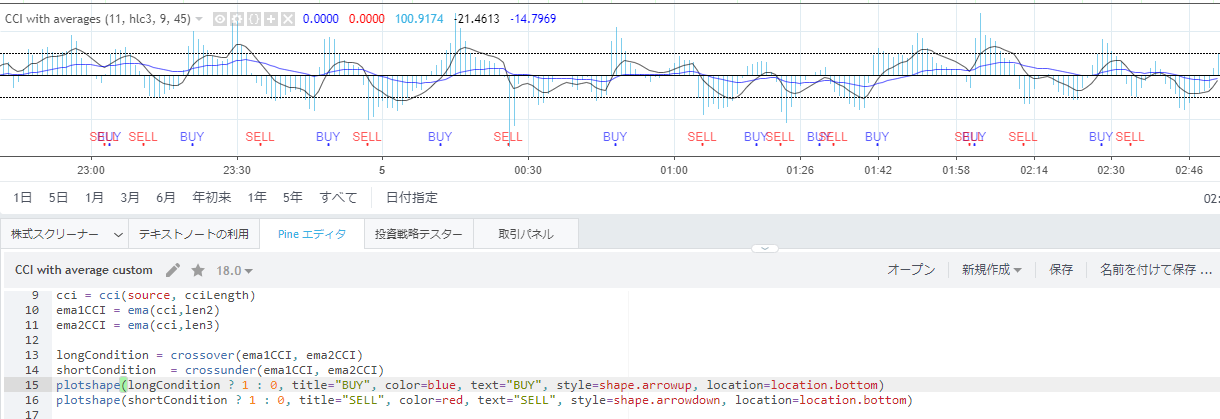The image size is (1220, 419).
Task: Click 保存 to save script
Action: click(1061, 270)
